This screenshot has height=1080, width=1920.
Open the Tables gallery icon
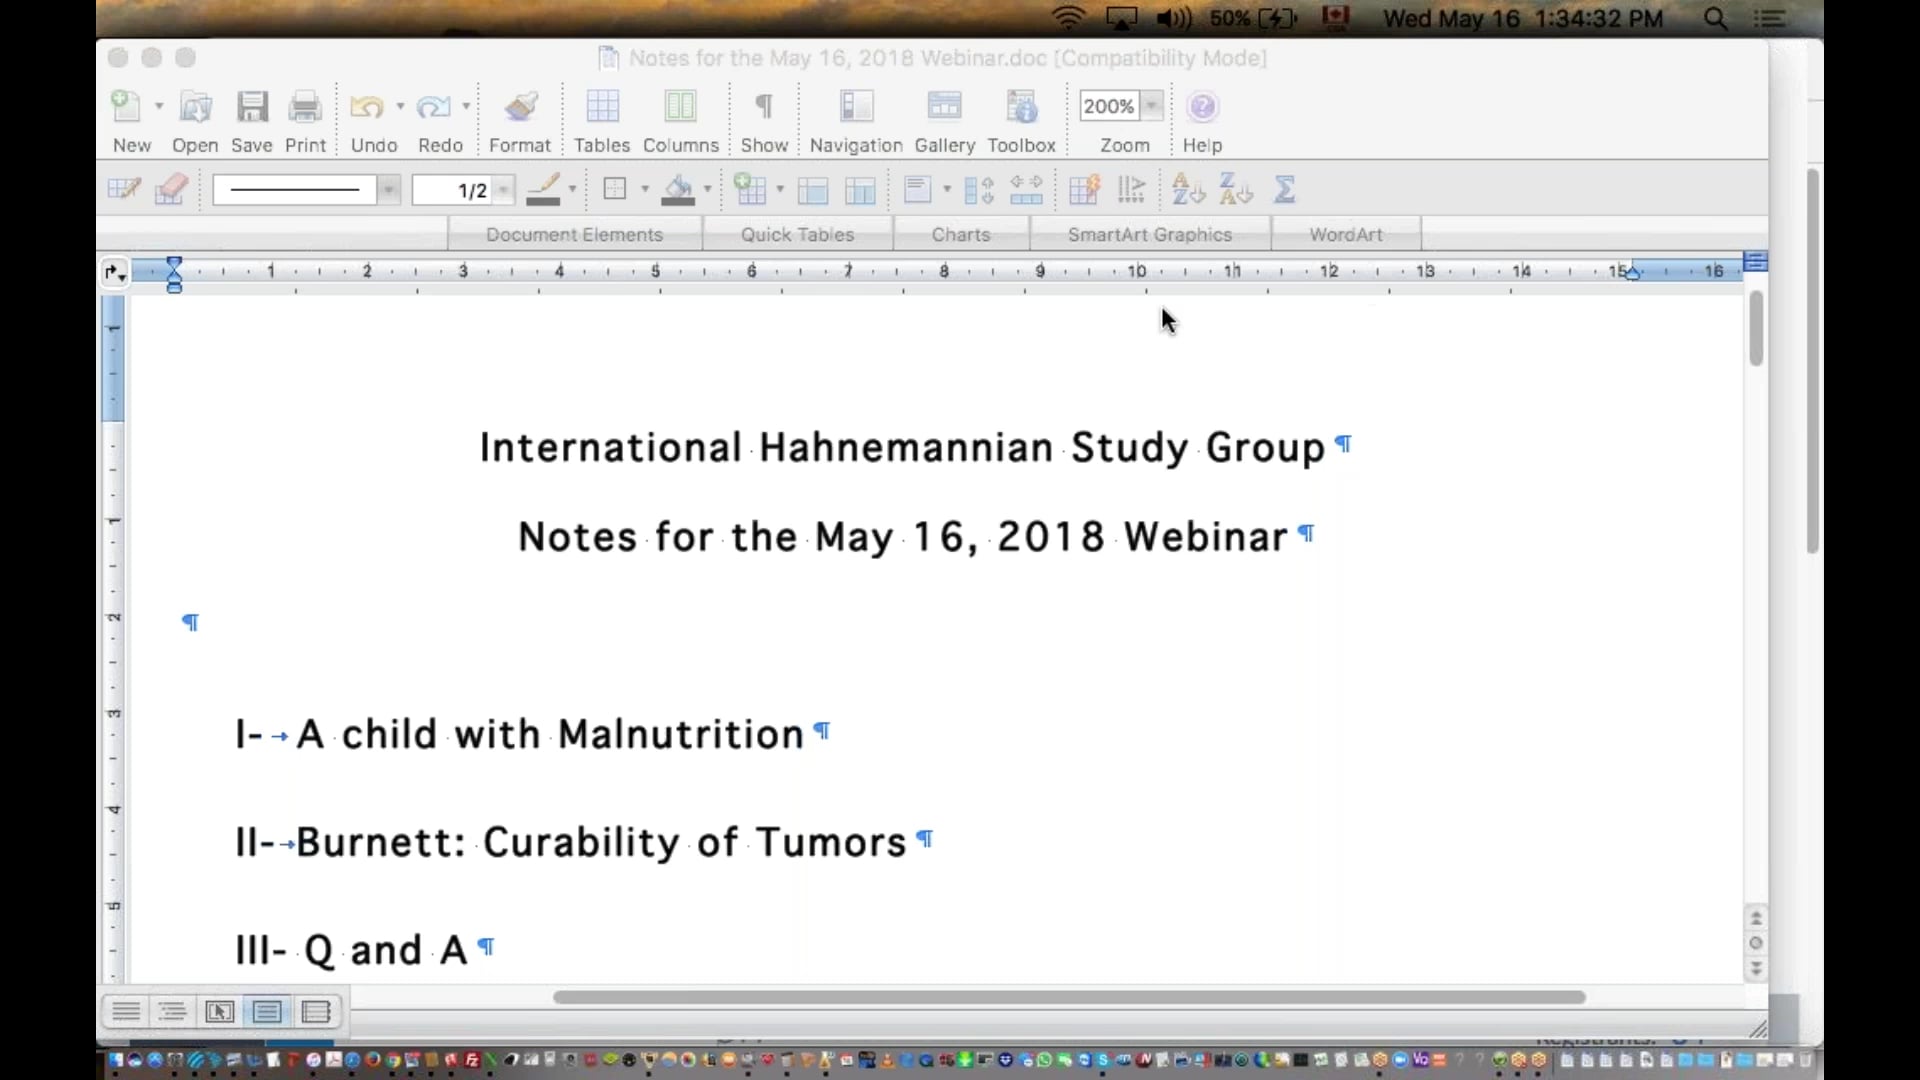[x=601, y=118]
